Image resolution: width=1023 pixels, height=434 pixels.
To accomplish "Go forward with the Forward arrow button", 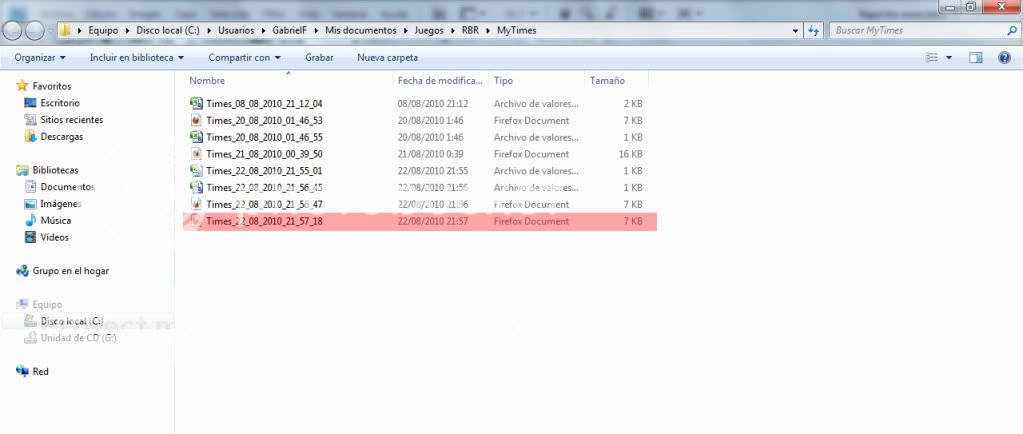I will coord(35,30).
